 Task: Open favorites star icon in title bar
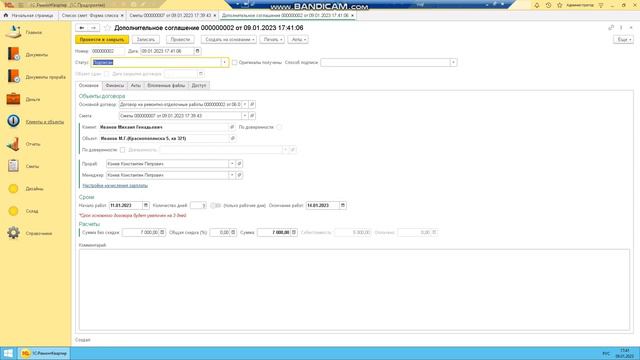560,5
